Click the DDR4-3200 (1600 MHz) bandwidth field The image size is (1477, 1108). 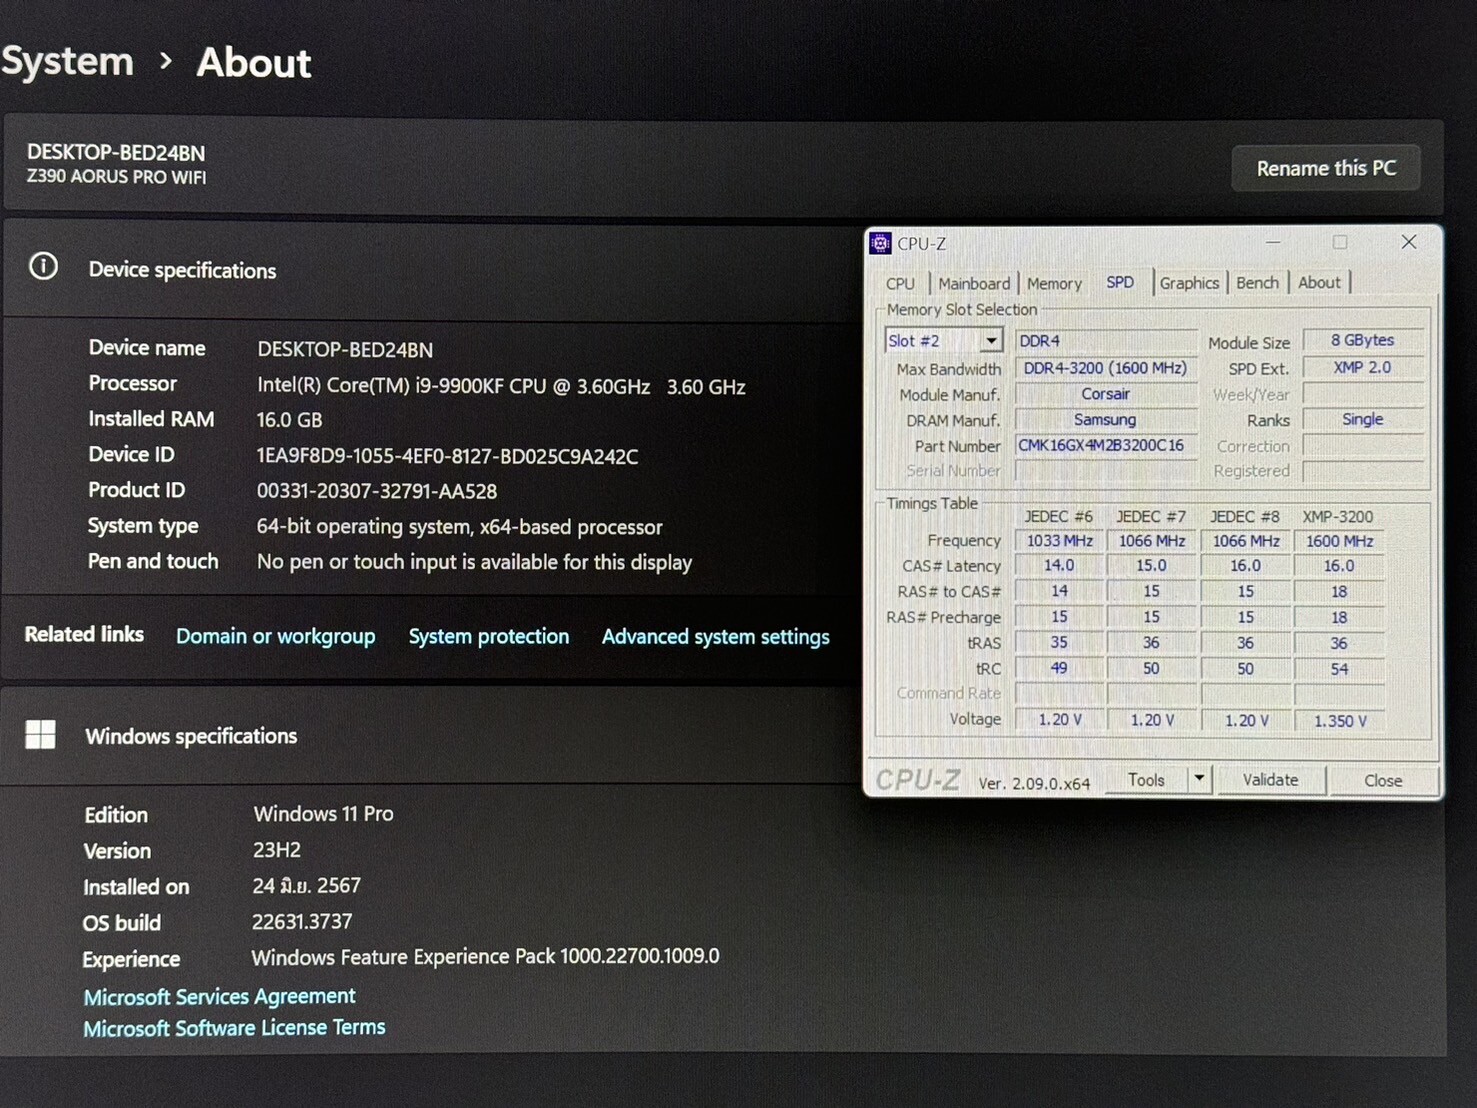(x=1105, y=368)
